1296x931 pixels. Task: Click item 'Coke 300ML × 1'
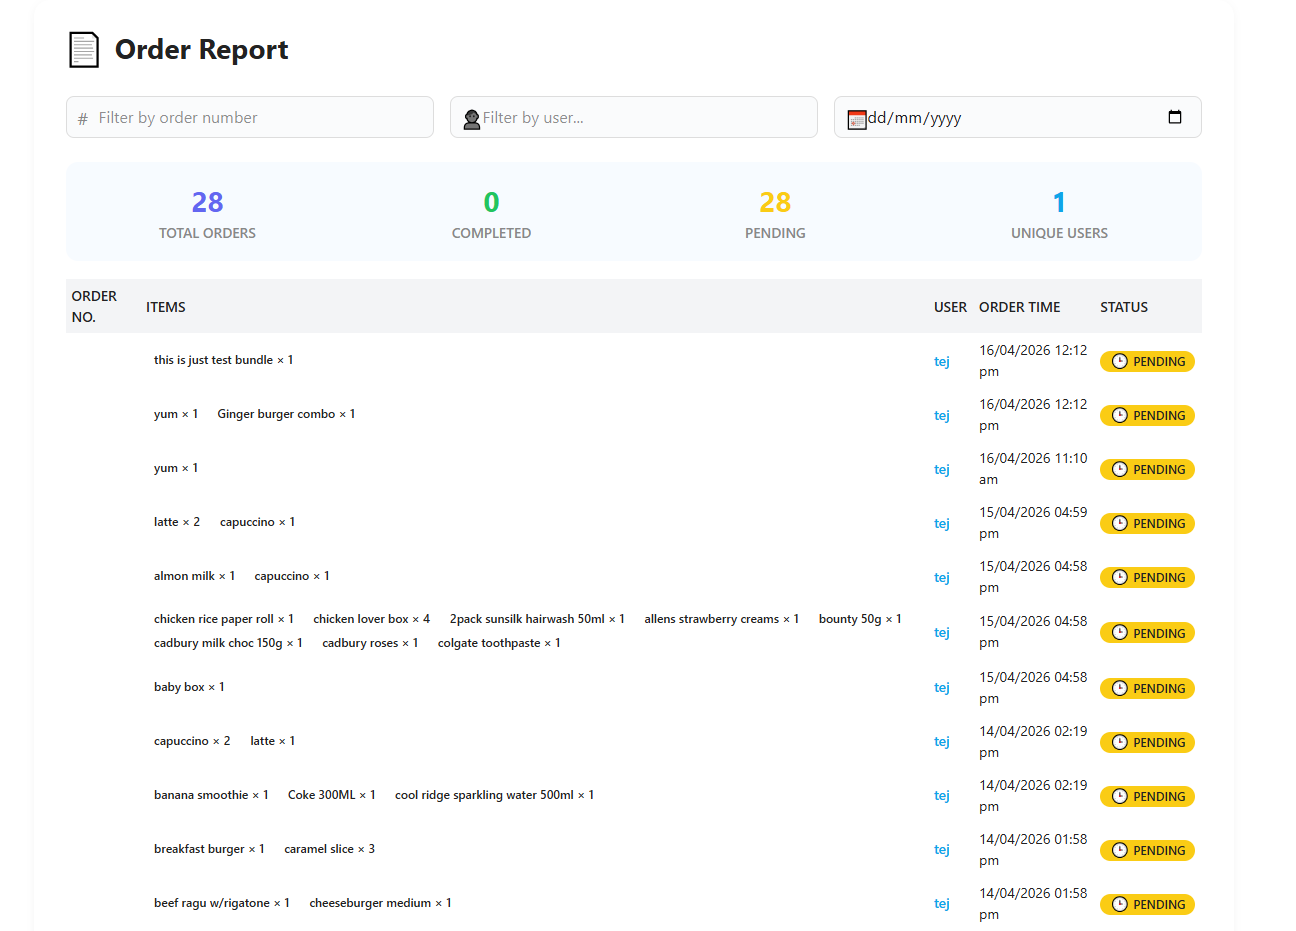point(332,795)
